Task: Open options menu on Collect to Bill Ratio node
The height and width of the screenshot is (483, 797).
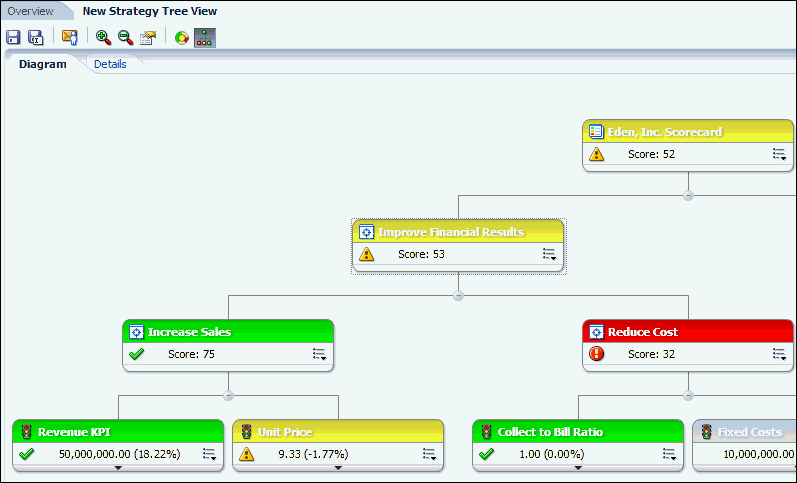Action: point(669,454)
